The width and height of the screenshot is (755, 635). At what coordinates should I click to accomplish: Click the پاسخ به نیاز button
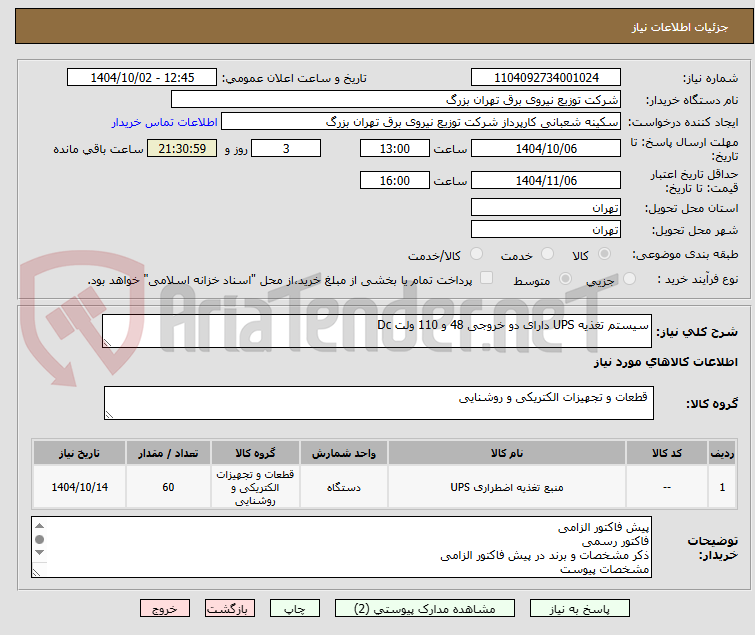pos(580,609)
